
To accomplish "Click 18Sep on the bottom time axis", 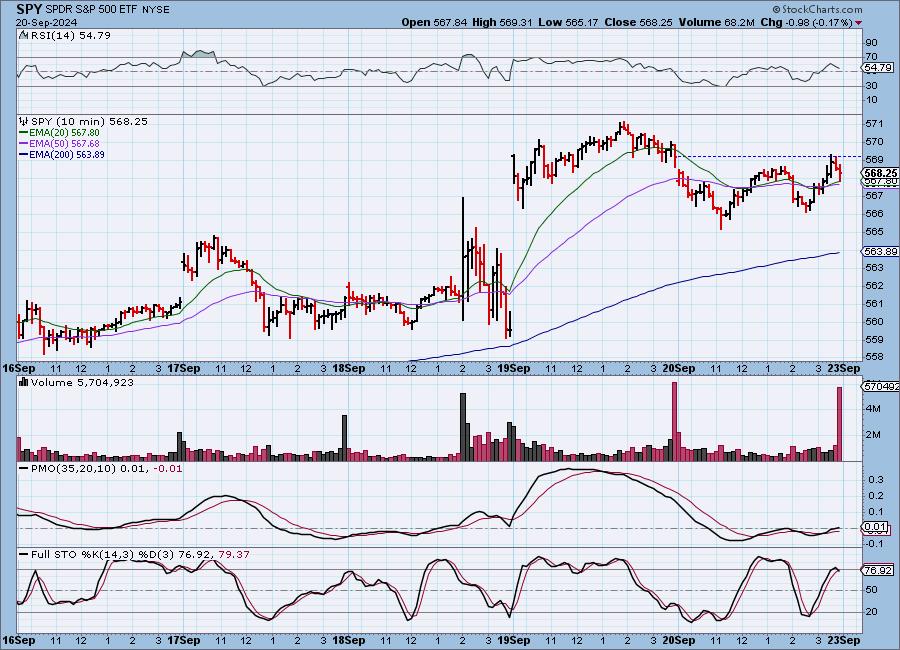I will click(x=349, y=640).
